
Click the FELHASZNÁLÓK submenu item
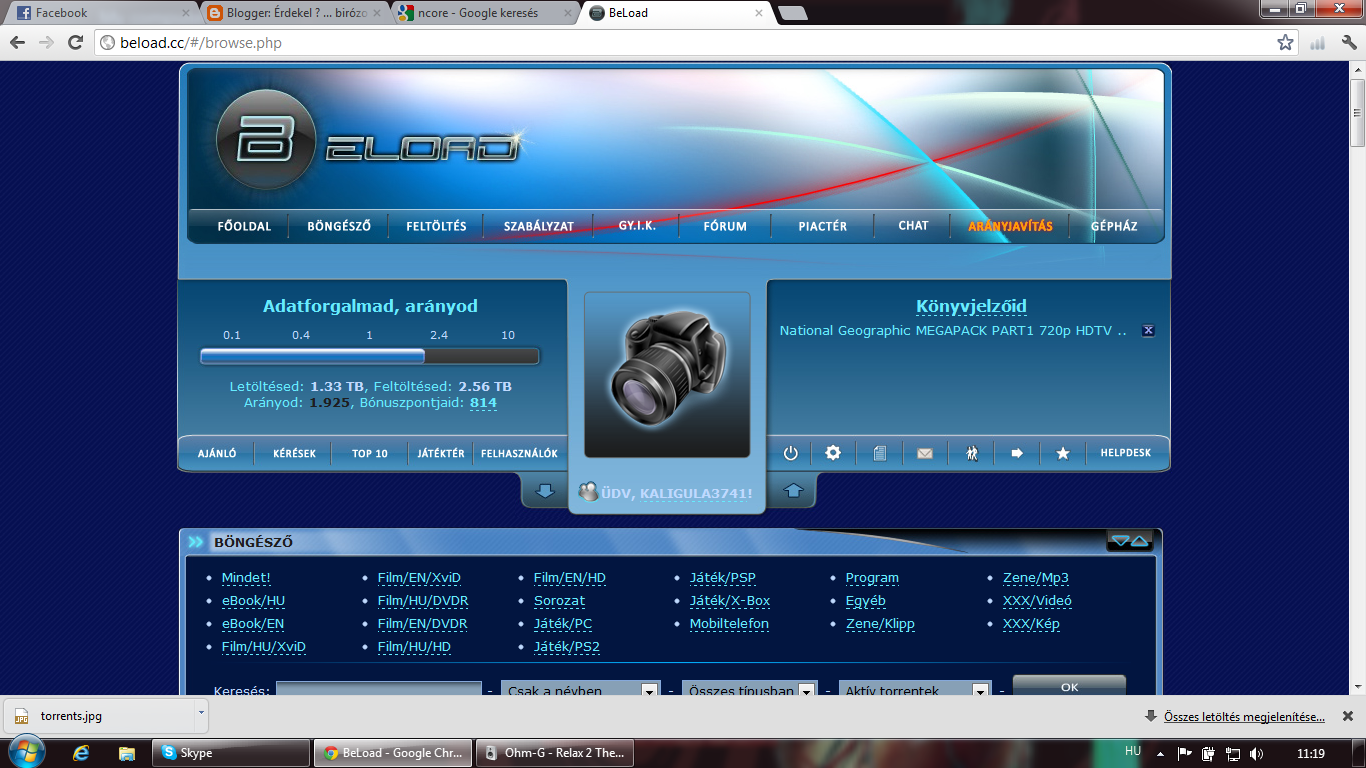pos(519,453)
